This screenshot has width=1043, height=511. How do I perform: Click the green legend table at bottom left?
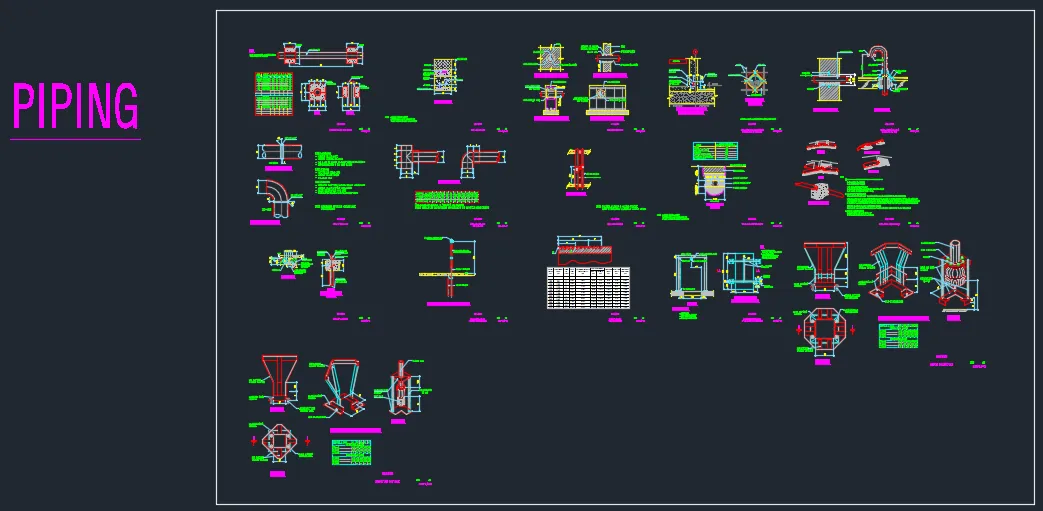coord(352,453)
